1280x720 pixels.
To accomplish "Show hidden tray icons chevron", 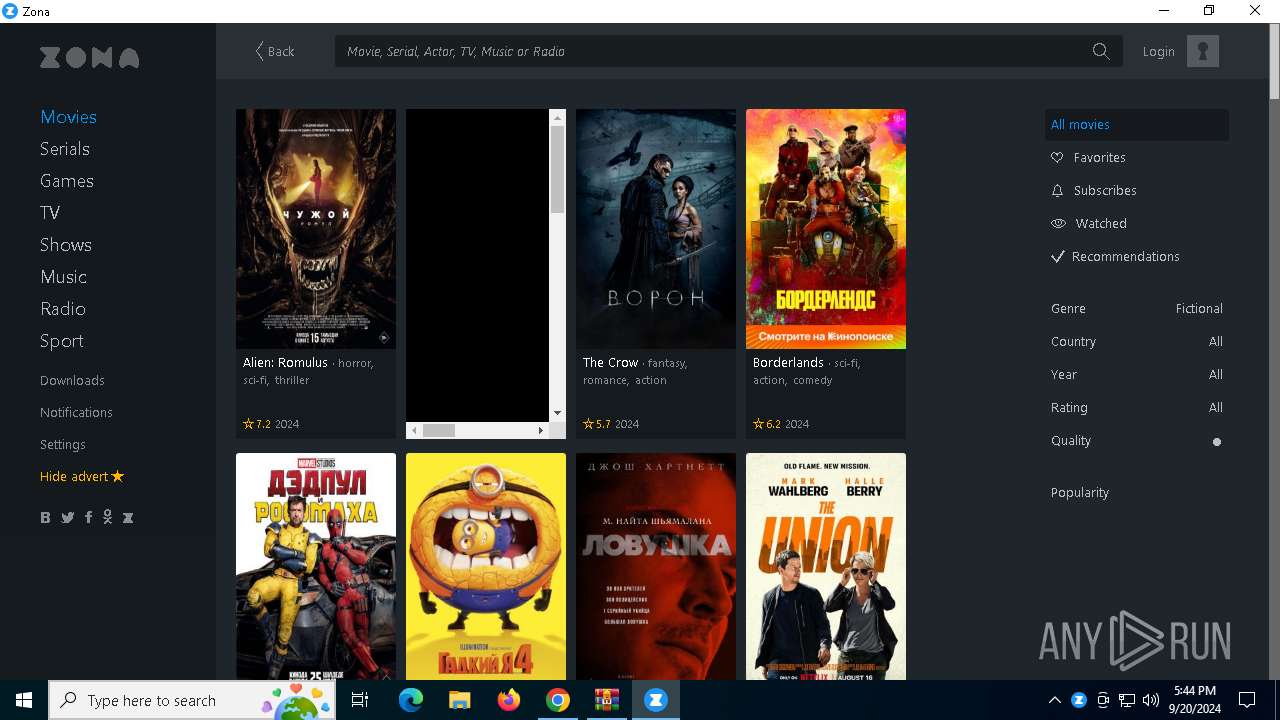I will pyautogui.click(x=1055, y=700).
